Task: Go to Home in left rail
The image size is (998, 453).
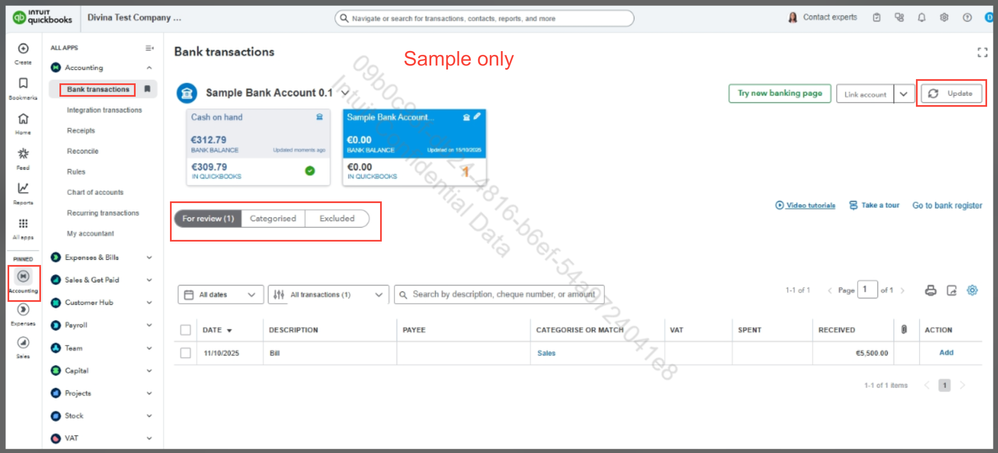Action: (x=23, y=118)
